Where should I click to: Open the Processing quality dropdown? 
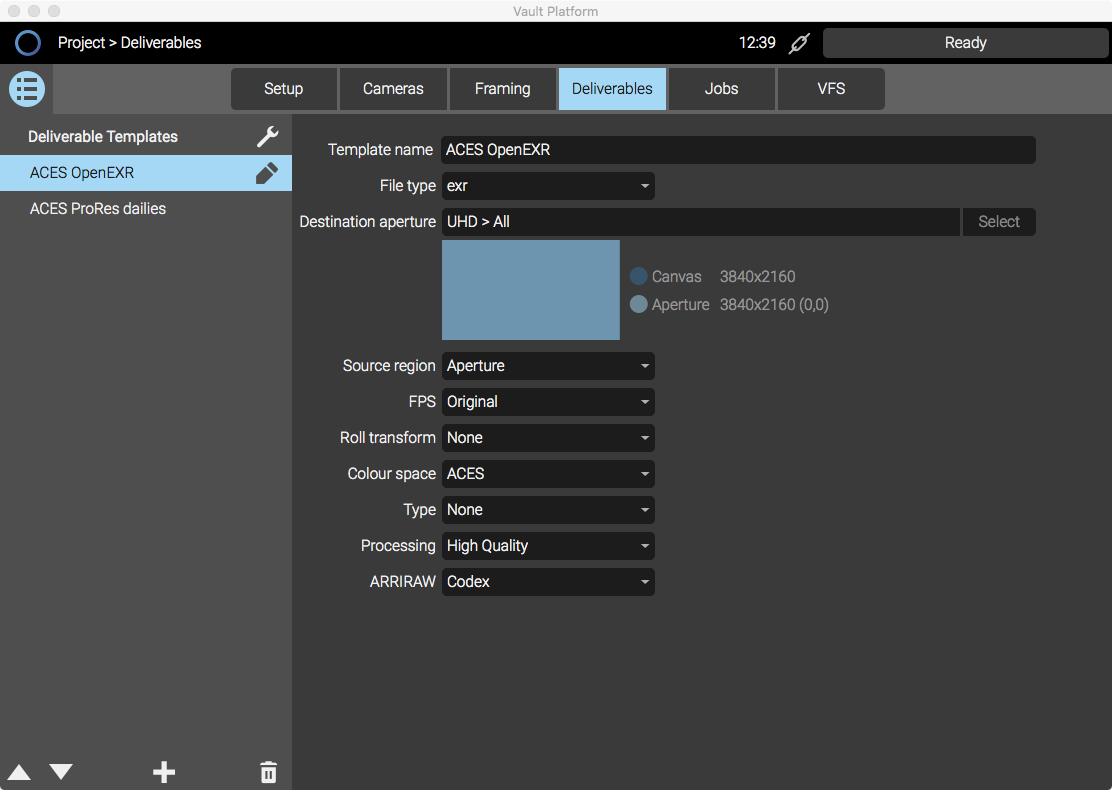tap(548, 546)
